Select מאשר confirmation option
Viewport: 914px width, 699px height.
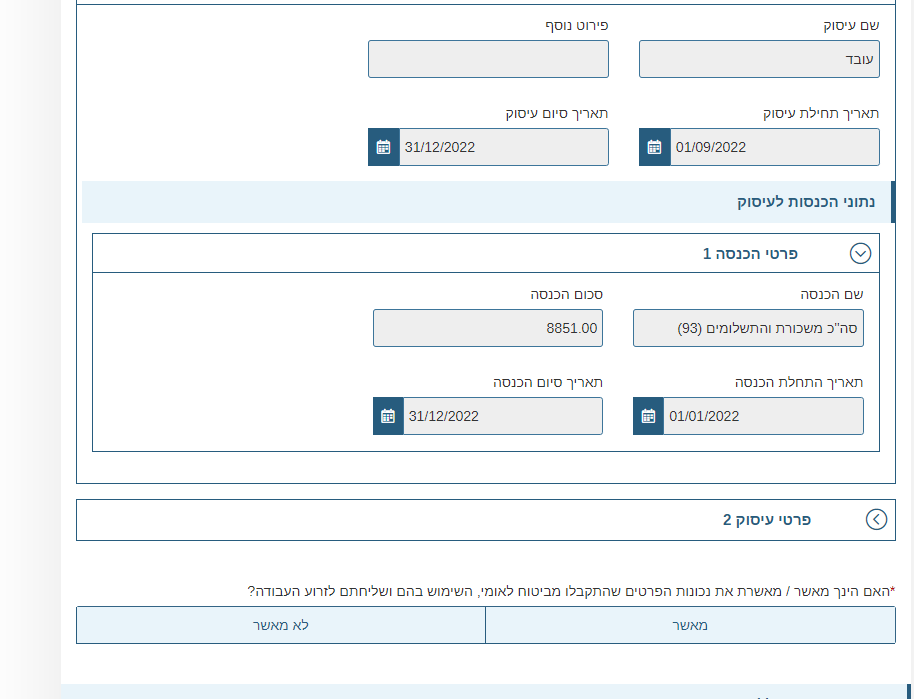pos(690,625)
